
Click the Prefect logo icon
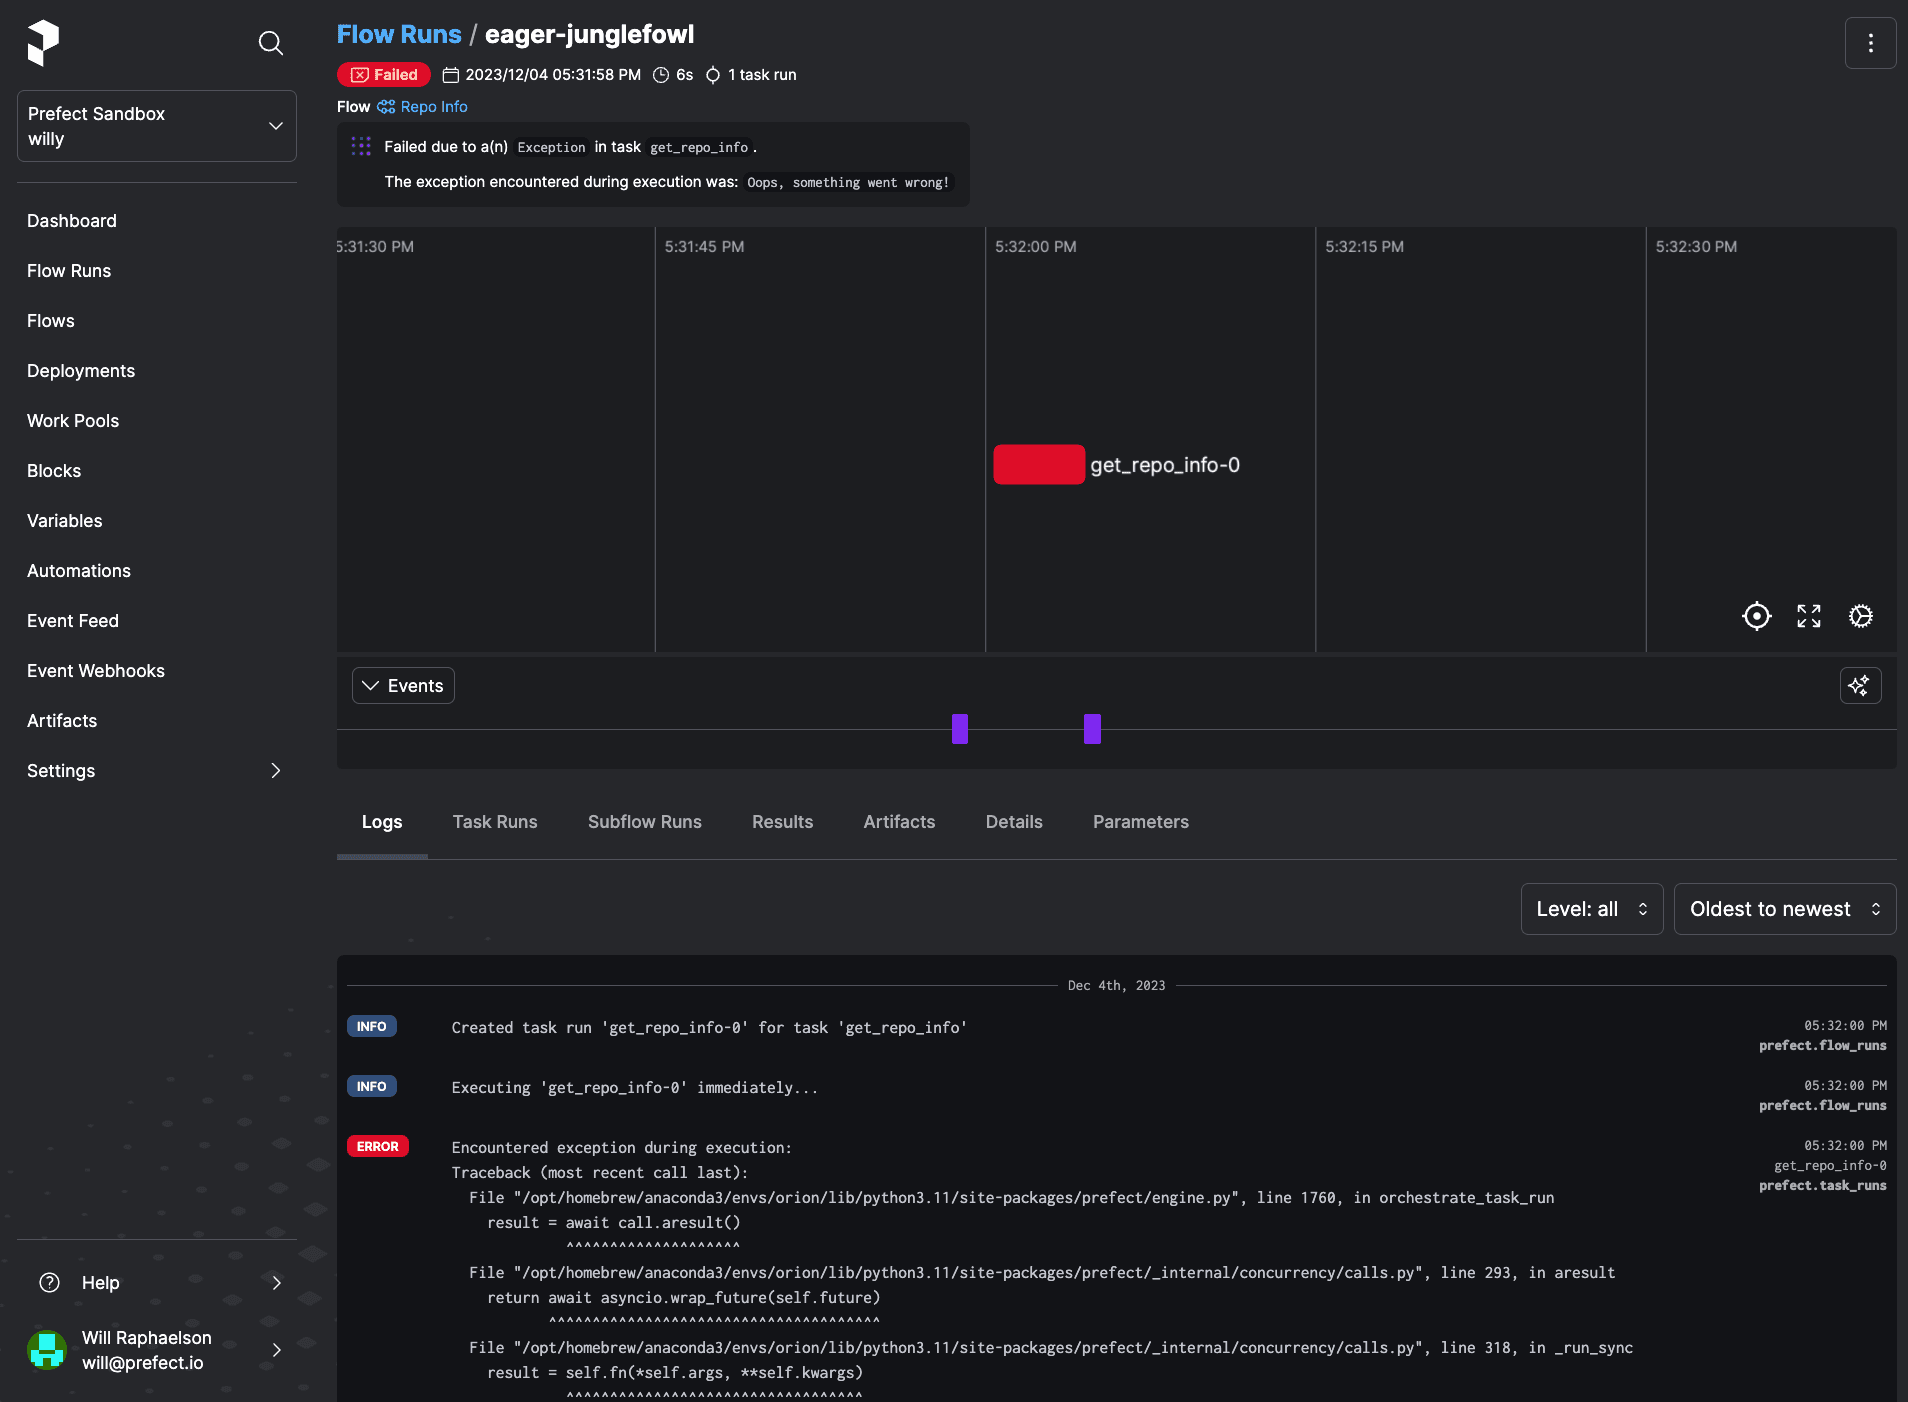point(43,43)
